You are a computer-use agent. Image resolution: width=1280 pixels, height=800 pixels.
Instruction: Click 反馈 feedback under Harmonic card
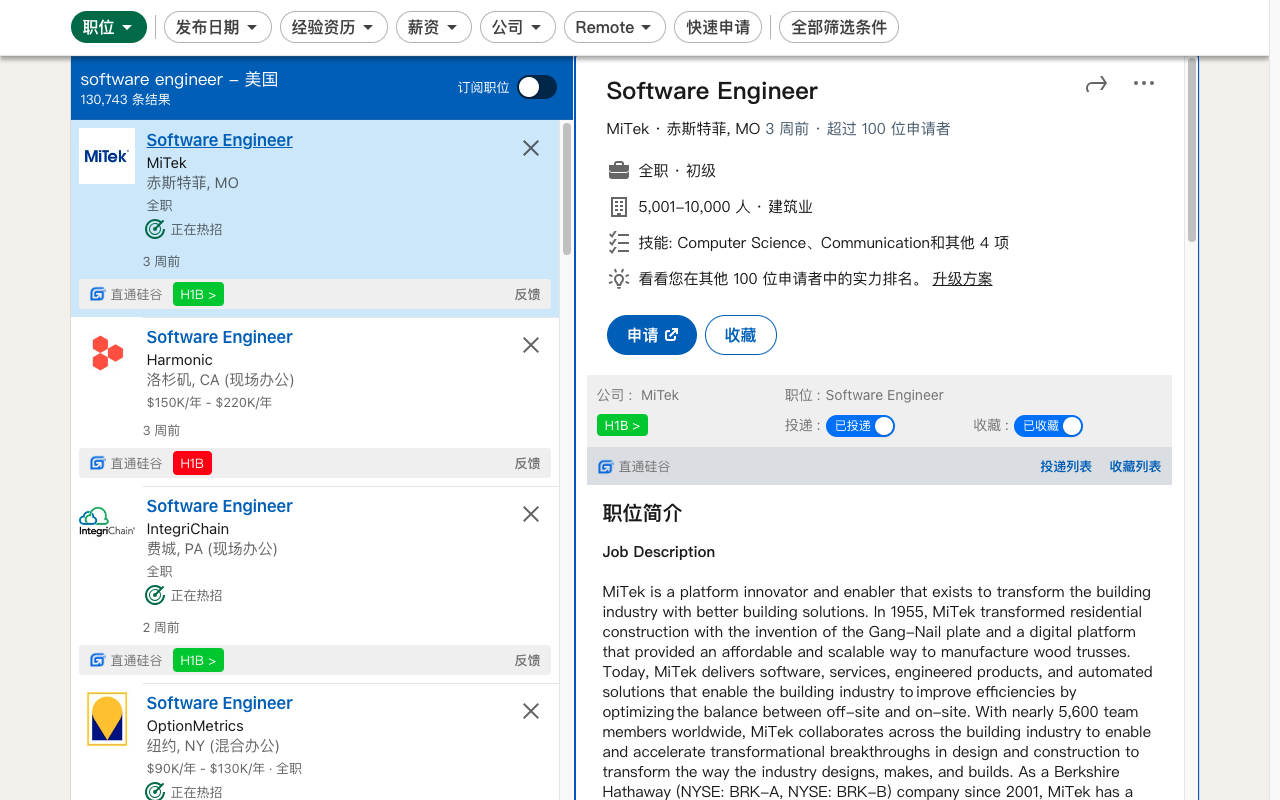[x=528, y=463]
